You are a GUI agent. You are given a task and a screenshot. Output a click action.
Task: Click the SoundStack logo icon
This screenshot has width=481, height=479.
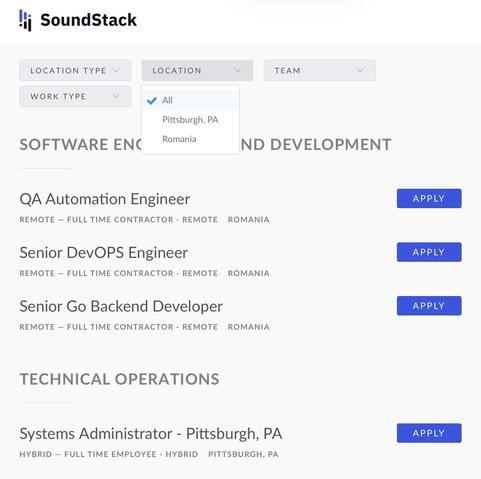(25, 20)
